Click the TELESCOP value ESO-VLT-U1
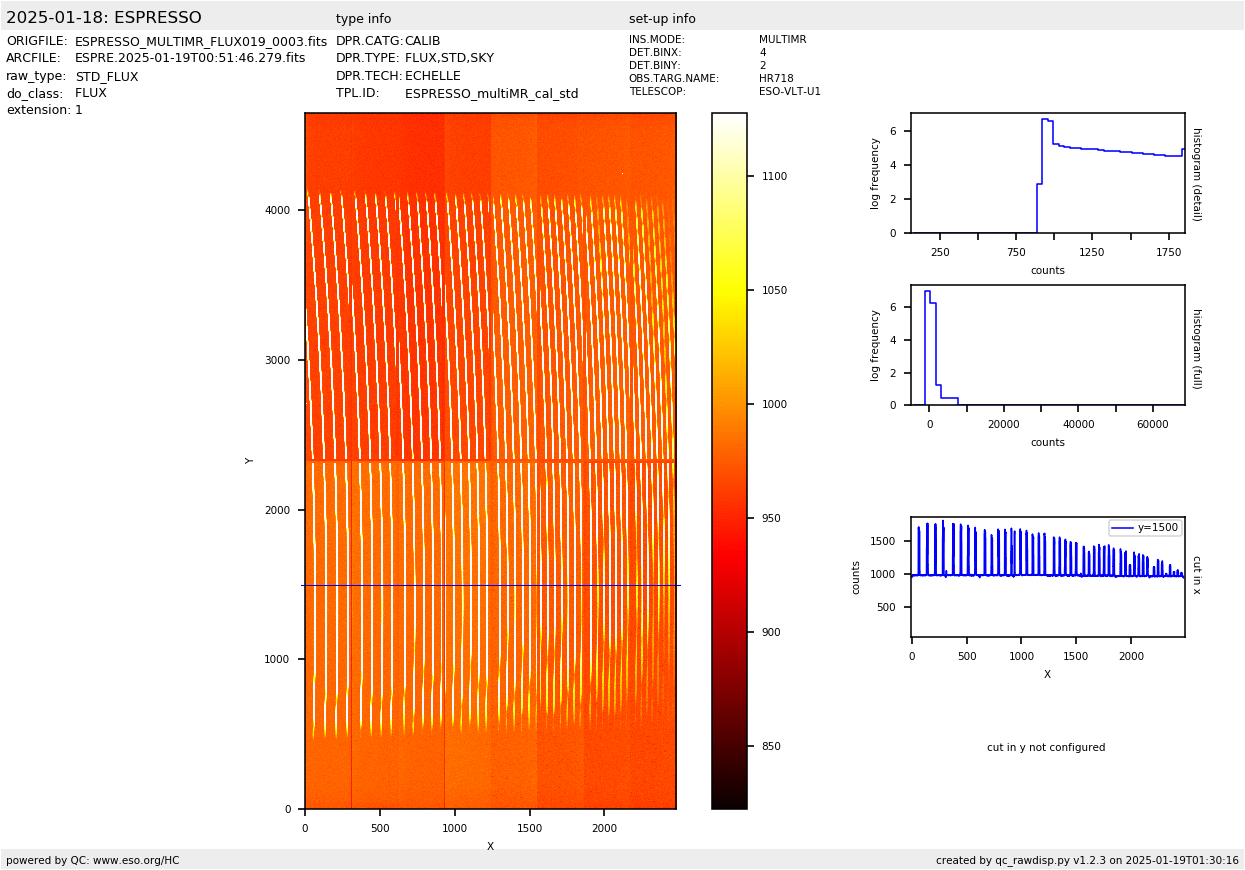 (x=789, y=92)
